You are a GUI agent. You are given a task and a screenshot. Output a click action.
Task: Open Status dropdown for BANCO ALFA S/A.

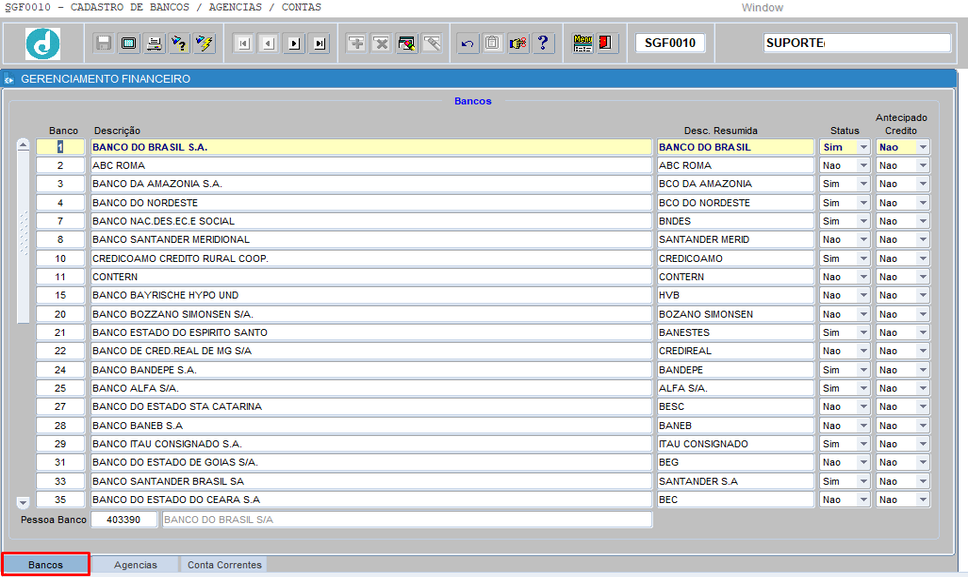coord(863,388)
